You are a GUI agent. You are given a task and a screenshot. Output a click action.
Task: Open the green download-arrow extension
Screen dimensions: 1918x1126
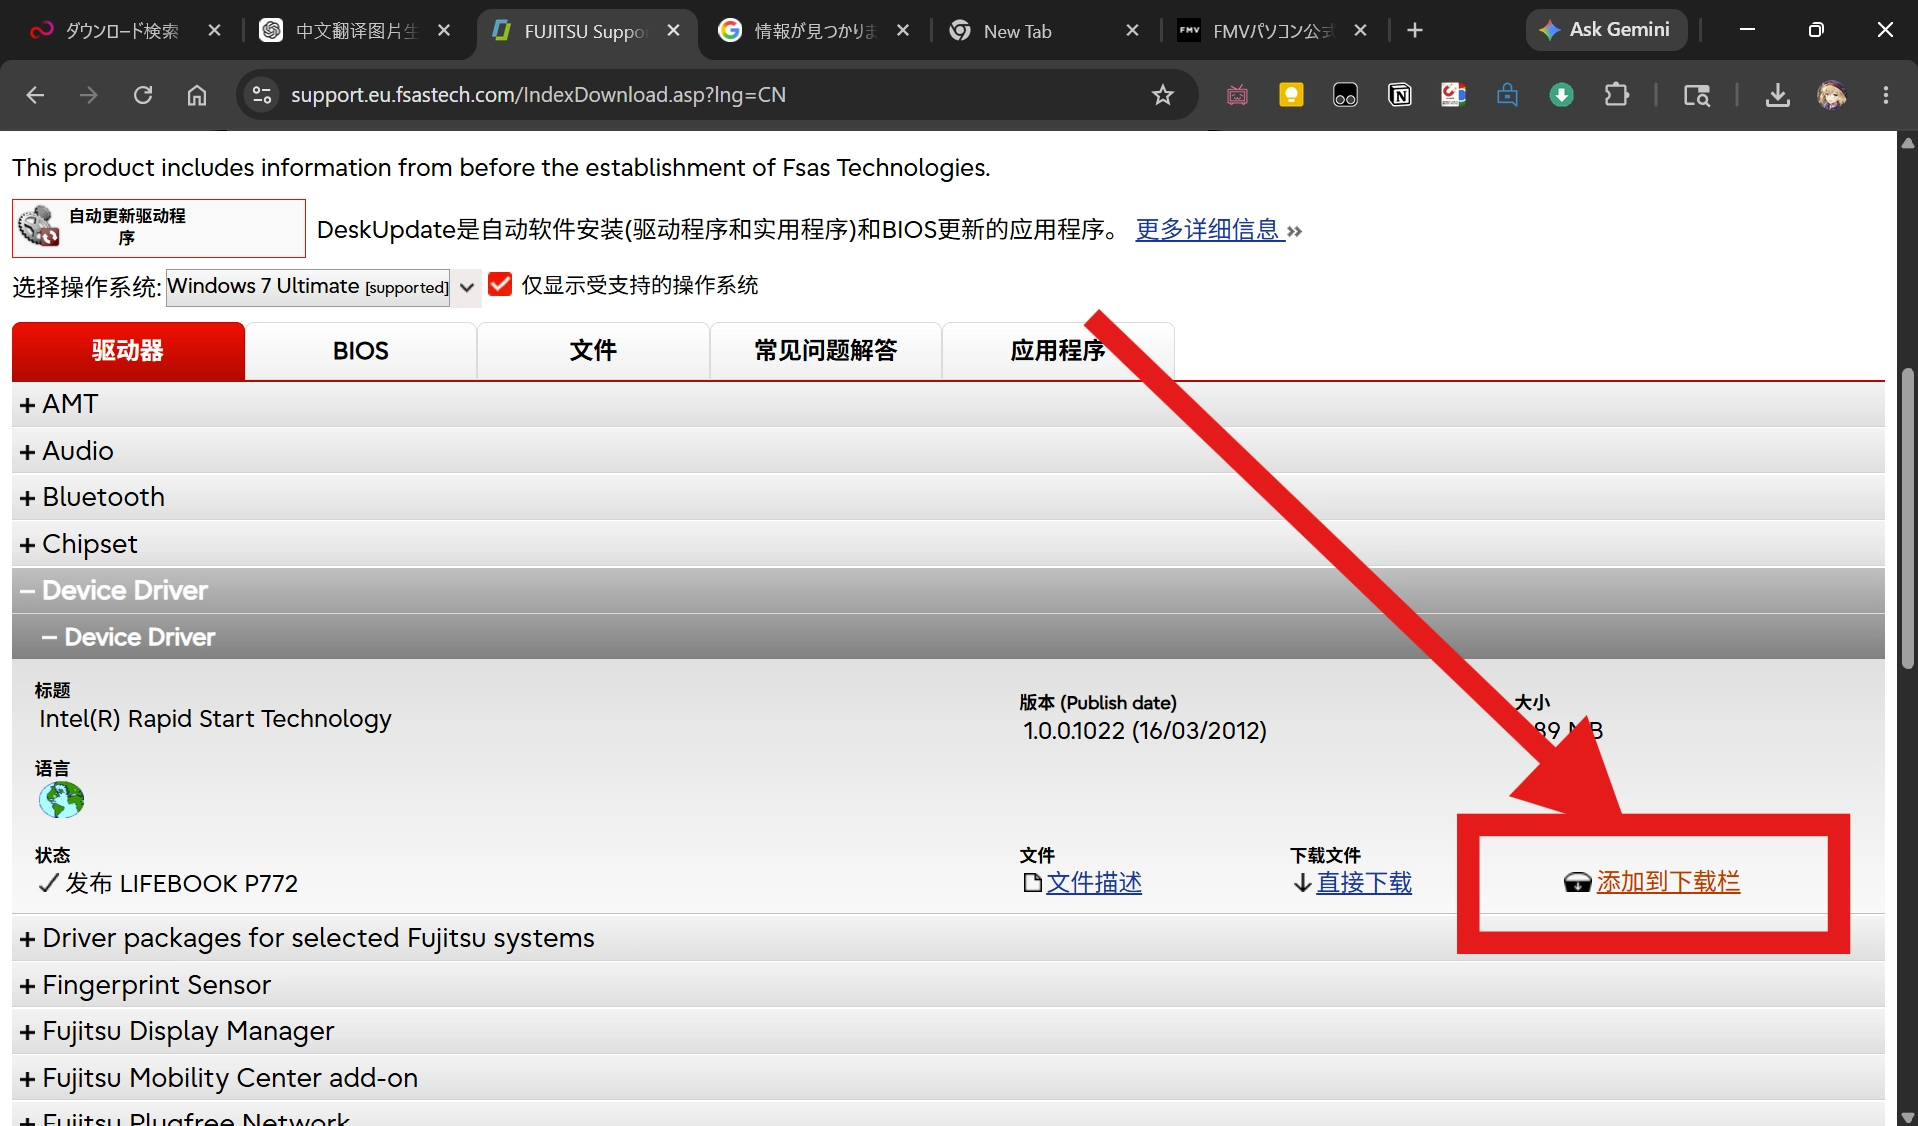pyautogui.click(x=1561, y=95)
